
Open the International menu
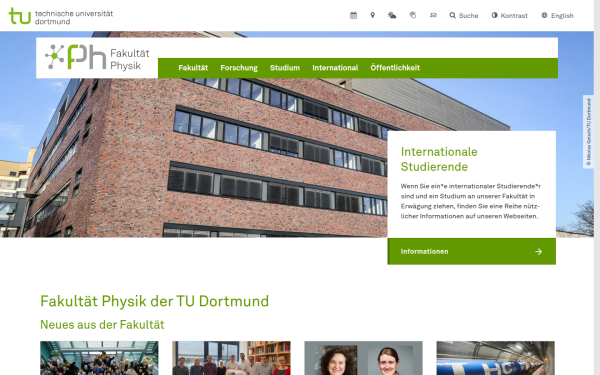point(335,68)
